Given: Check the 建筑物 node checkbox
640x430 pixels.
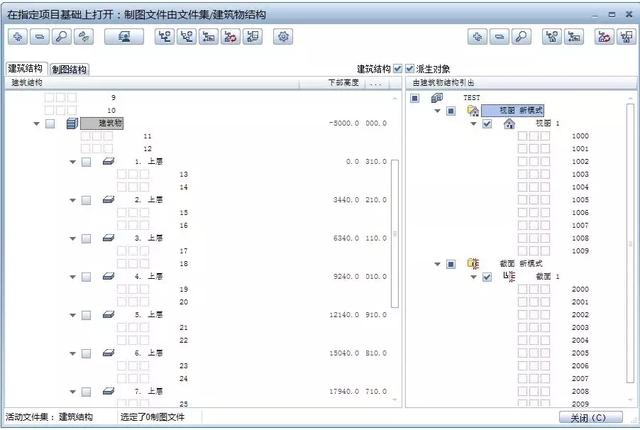Looking at the screenshot, I should click(50, 124).
